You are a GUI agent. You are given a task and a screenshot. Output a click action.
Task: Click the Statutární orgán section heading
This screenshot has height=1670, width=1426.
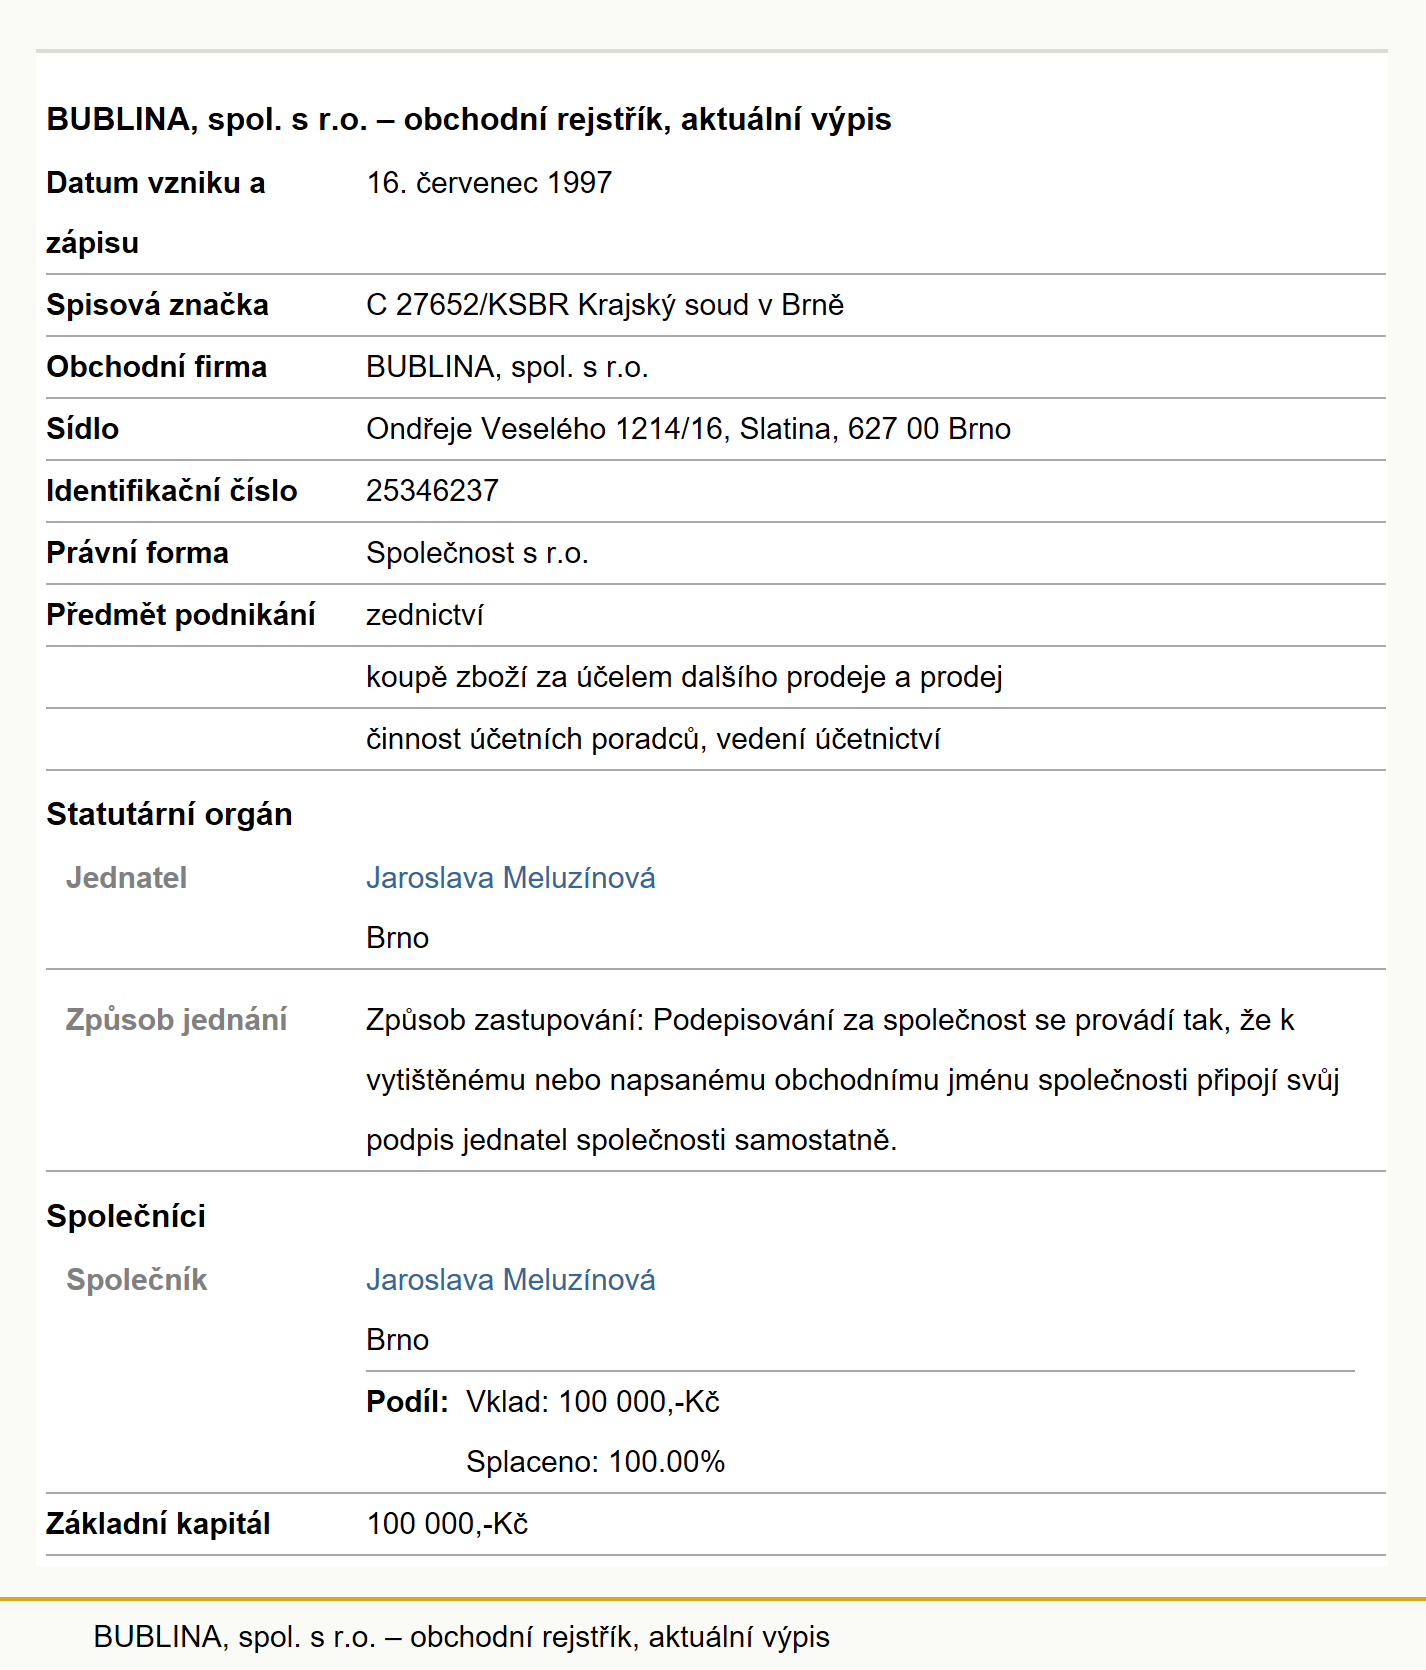[169, 815]
